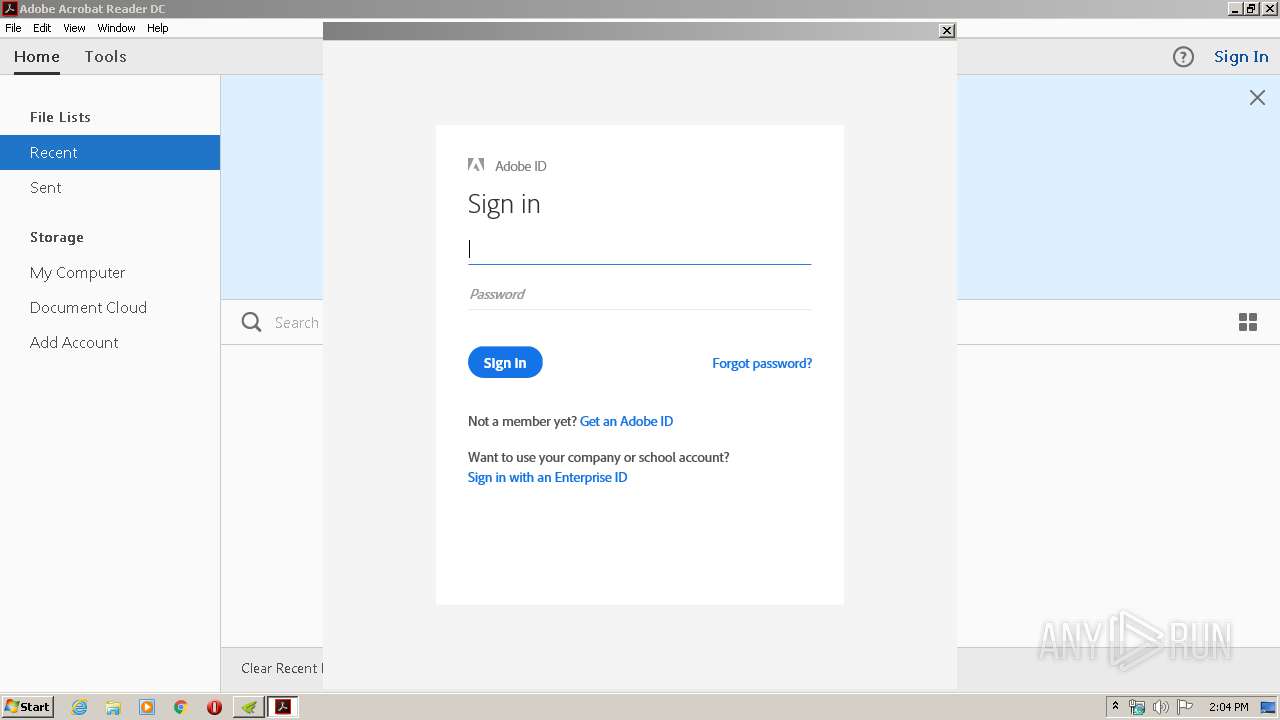The image size is (1280, 720).
Task: Click Sign in with an Enterprise ID
Action: click(547, 477)
